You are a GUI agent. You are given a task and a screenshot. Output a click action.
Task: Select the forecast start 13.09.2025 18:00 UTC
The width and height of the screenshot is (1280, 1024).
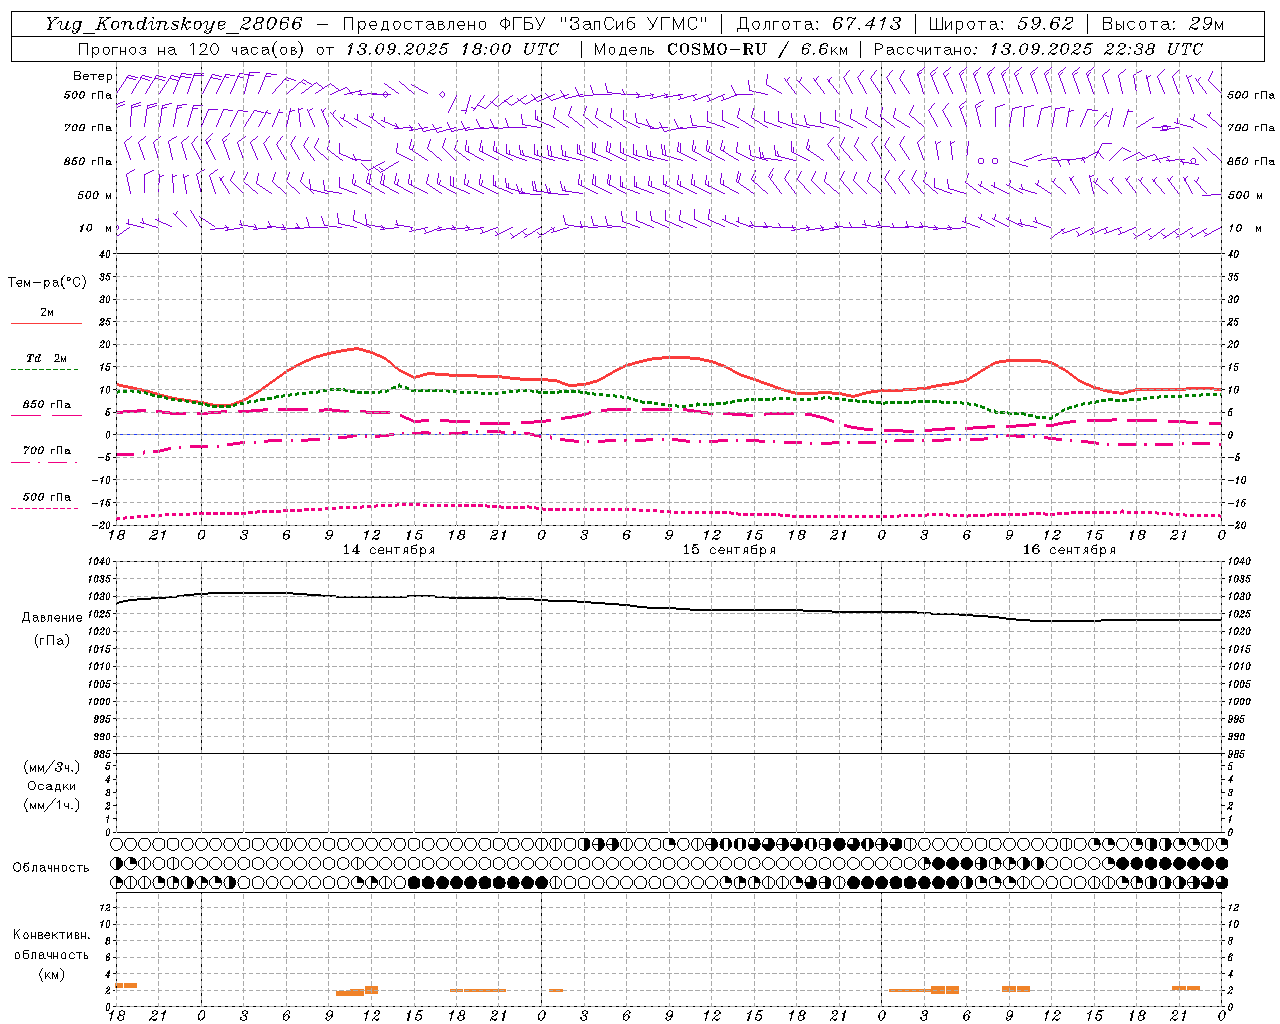452,48
